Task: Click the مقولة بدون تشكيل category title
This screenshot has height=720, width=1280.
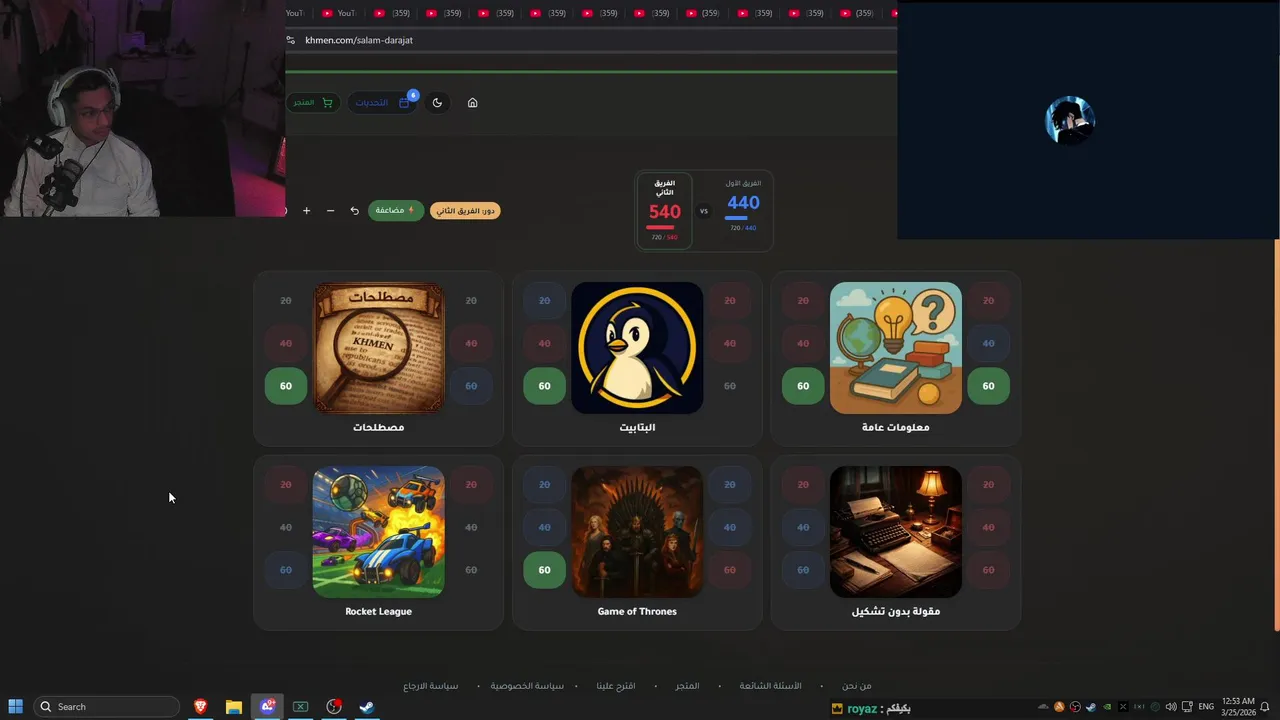Action: (x=896, y=611)
